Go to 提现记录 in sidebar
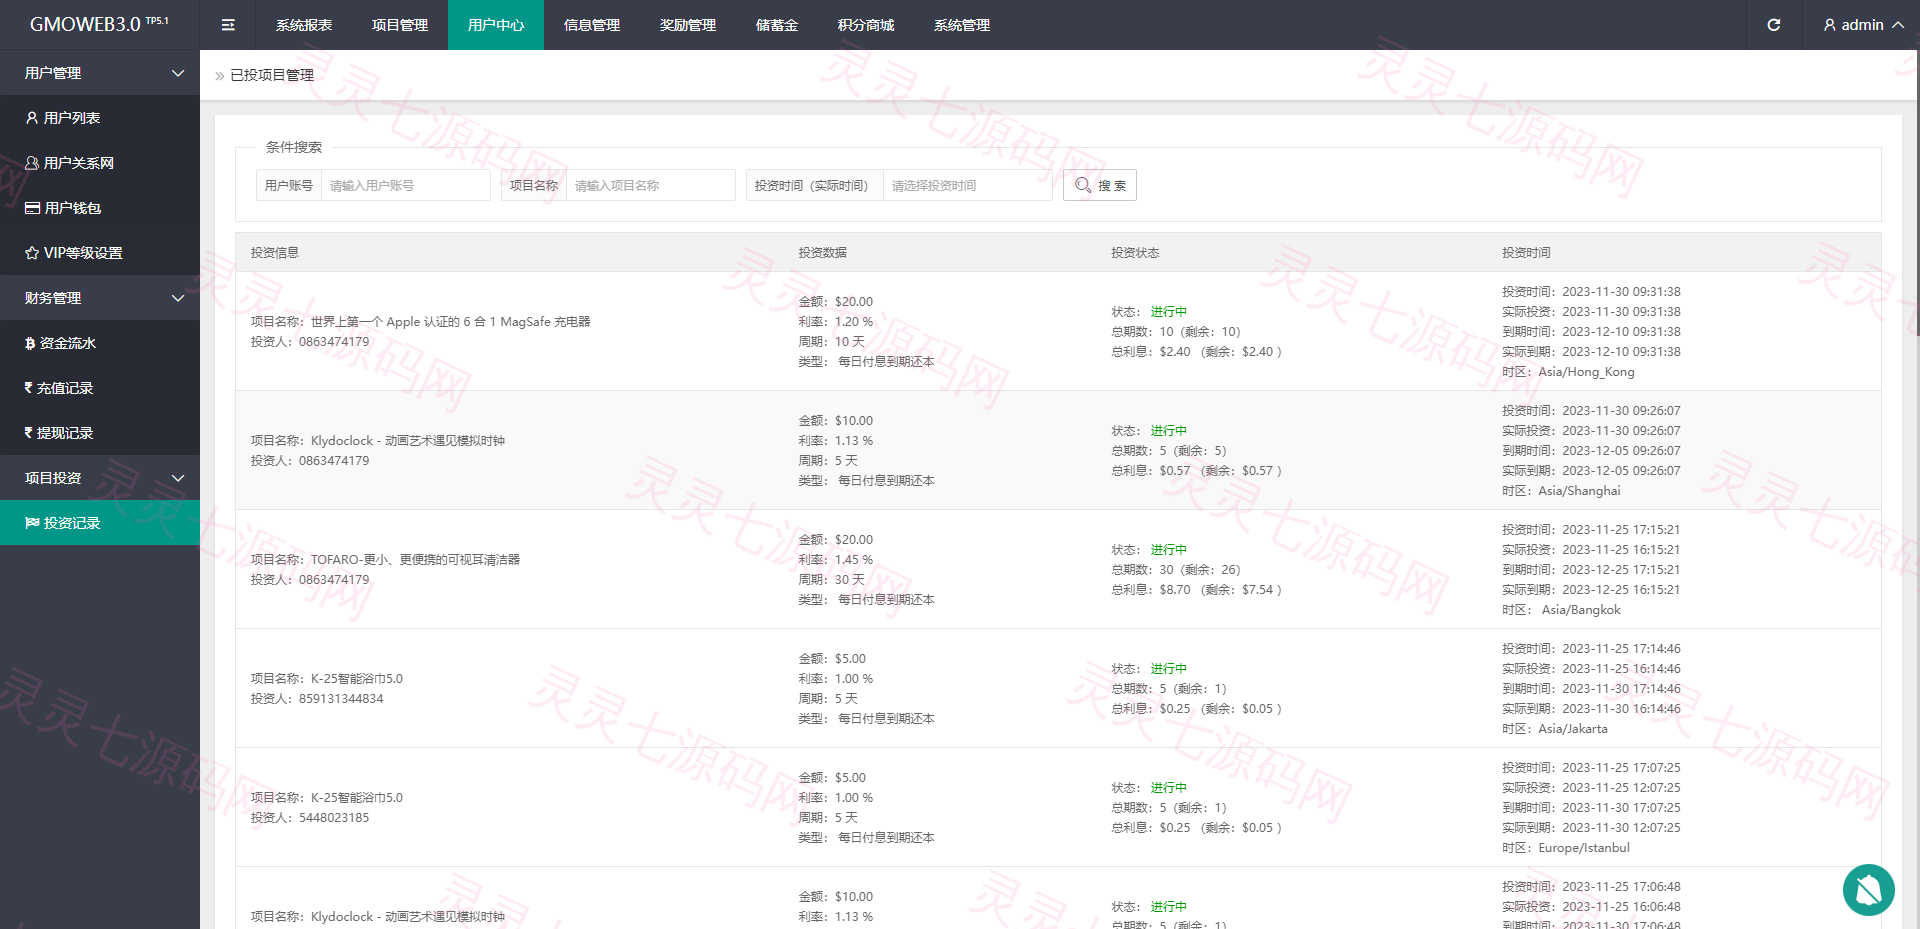The width and height of the screenshot is (1920, 929). (100, 433)
